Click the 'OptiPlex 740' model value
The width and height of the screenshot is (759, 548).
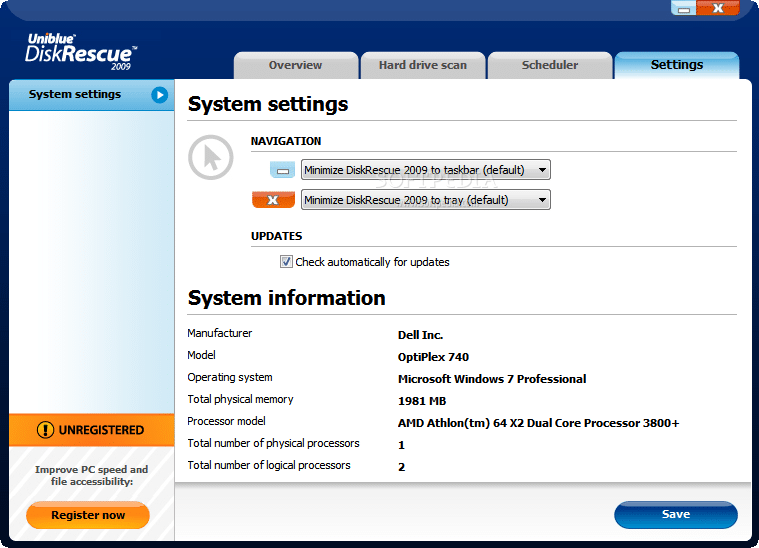(433, 357)
